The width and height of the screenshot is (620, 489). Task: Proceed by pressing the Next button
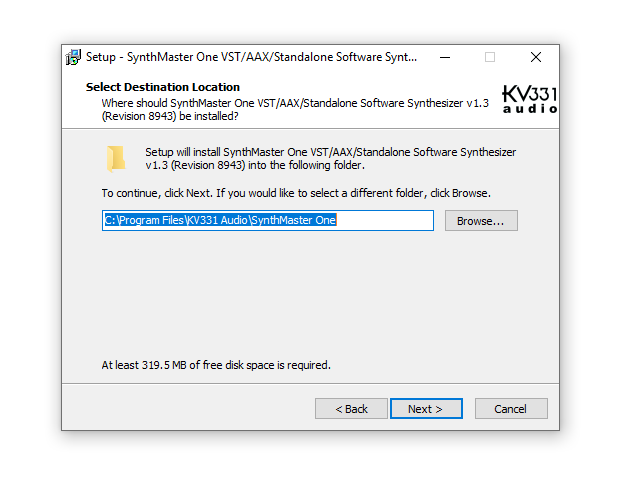[426, 408]
